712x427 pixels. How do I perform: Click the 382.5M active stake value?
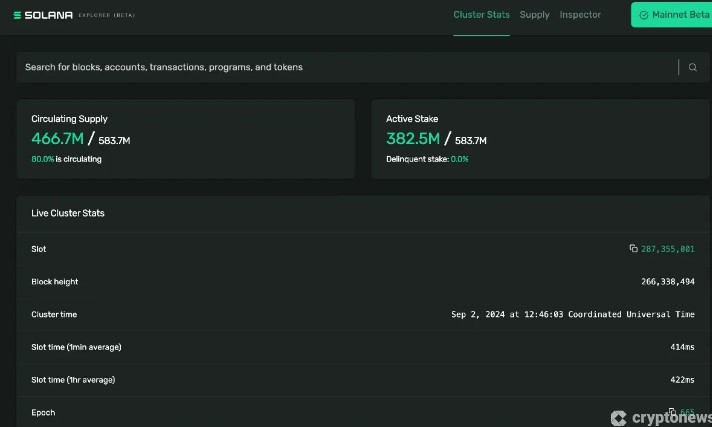click(412, 139)
